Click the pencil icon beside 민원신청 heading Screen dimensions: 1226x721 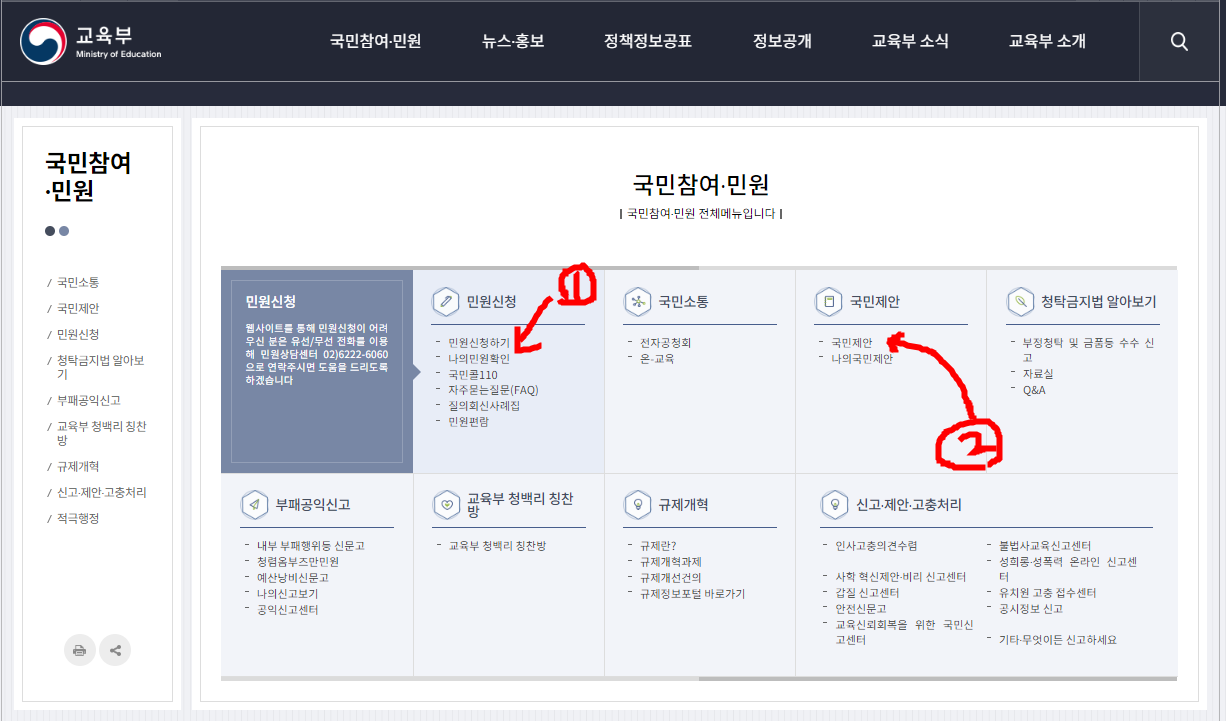pyautogui.click(x=446, y=301)
